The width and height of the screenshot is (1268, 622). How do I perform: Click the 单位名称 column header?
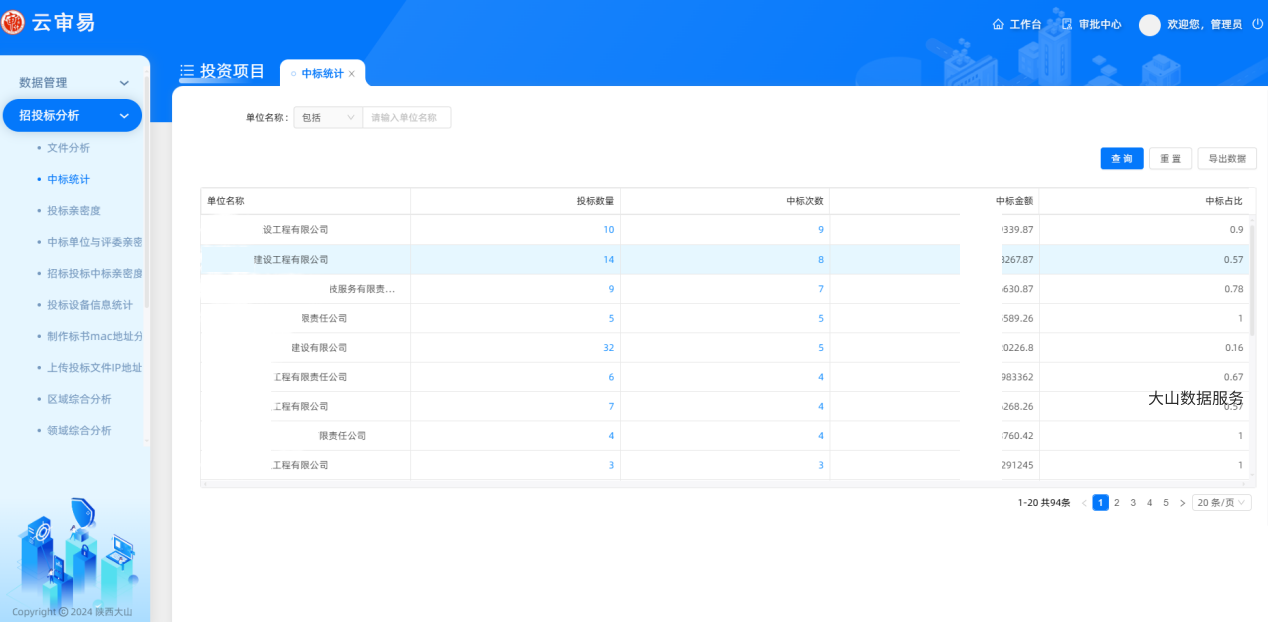coord(306,201)
